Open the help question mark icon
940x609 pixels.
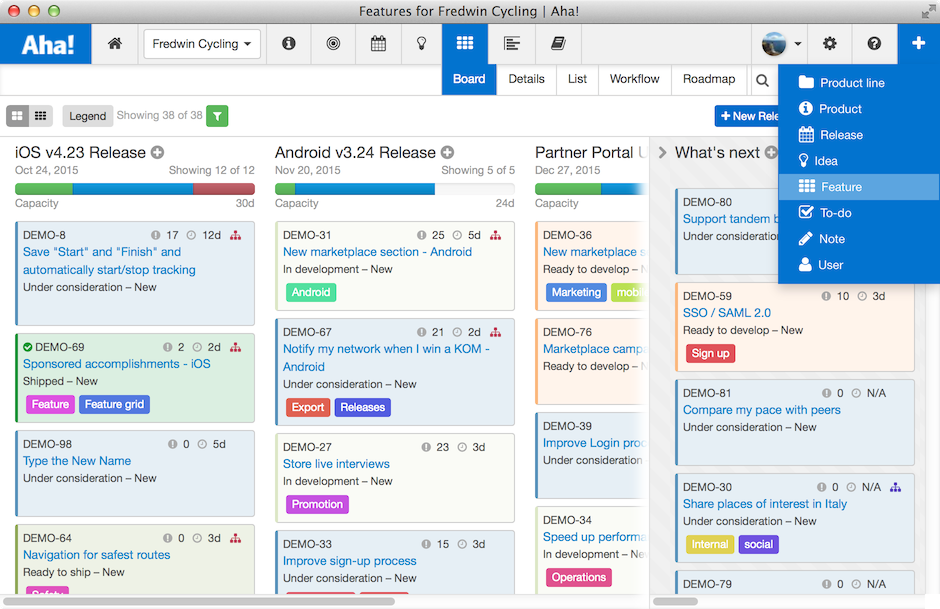tap(874, 43)
